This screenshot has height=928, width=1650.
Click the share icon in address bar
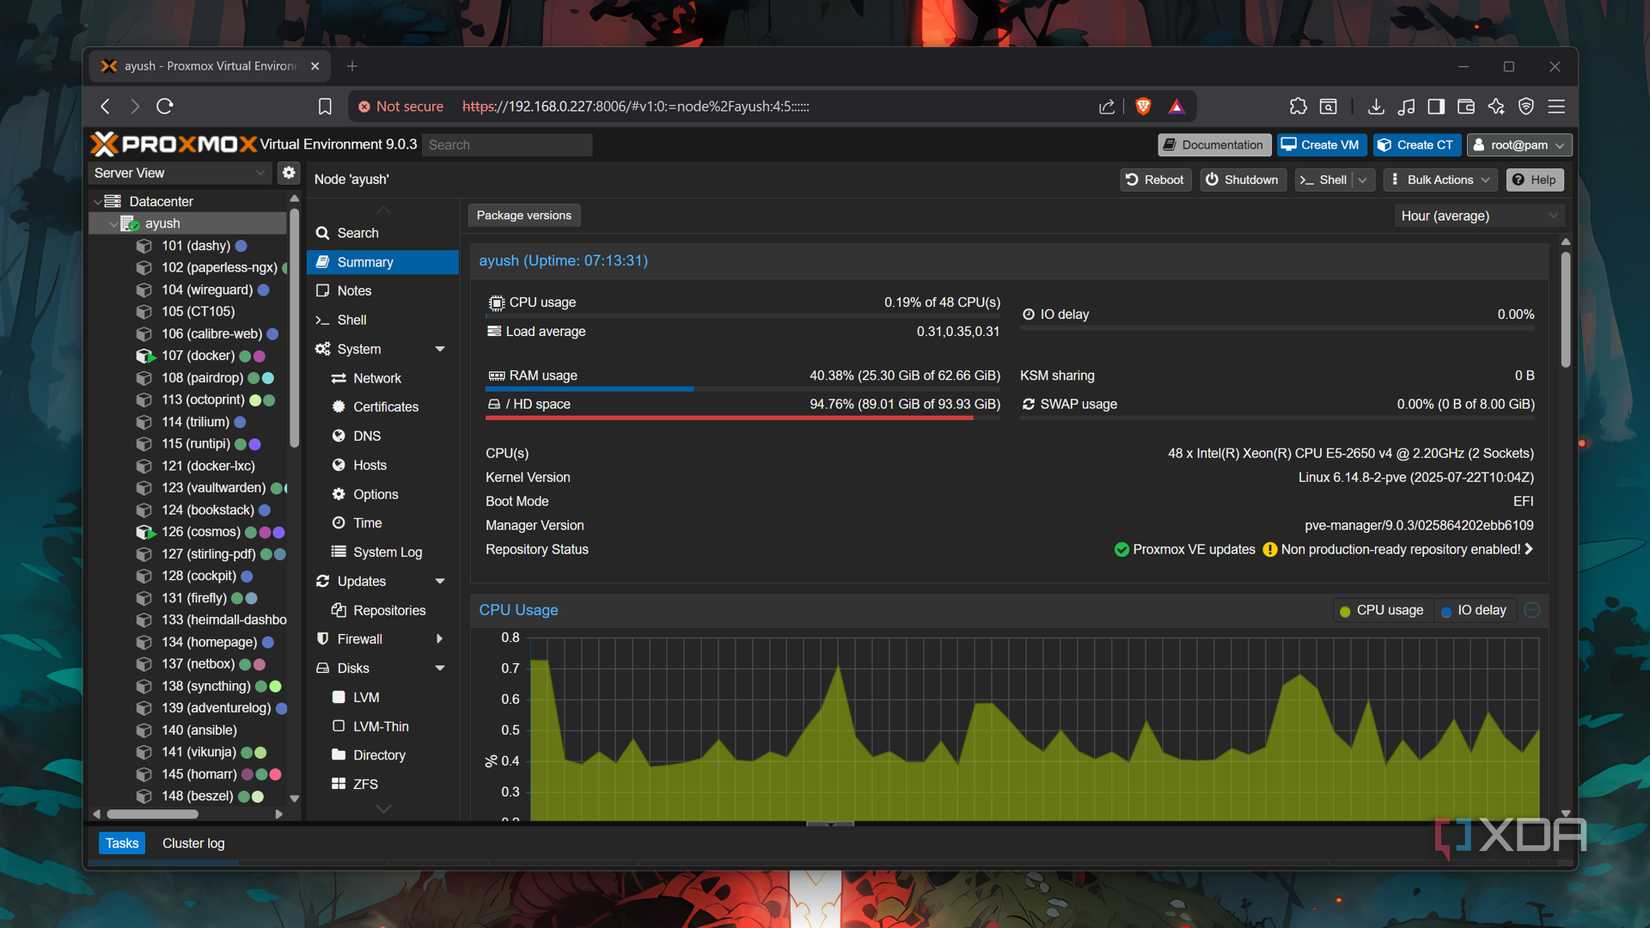tap(1106, 106)
